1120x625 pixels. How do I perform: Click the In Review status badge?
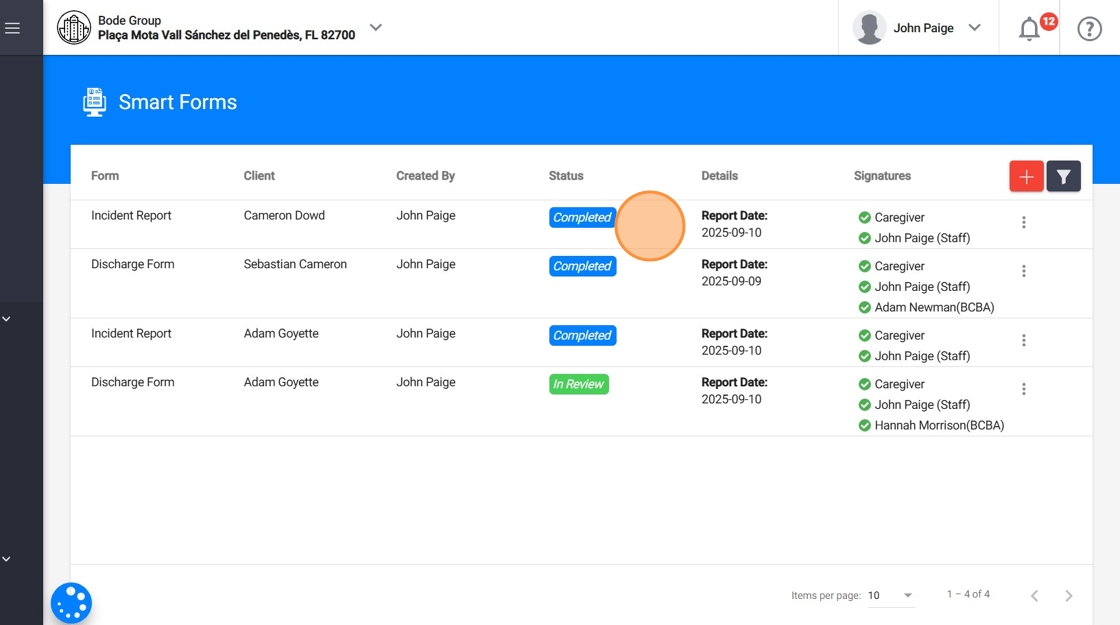coord(579,384)
